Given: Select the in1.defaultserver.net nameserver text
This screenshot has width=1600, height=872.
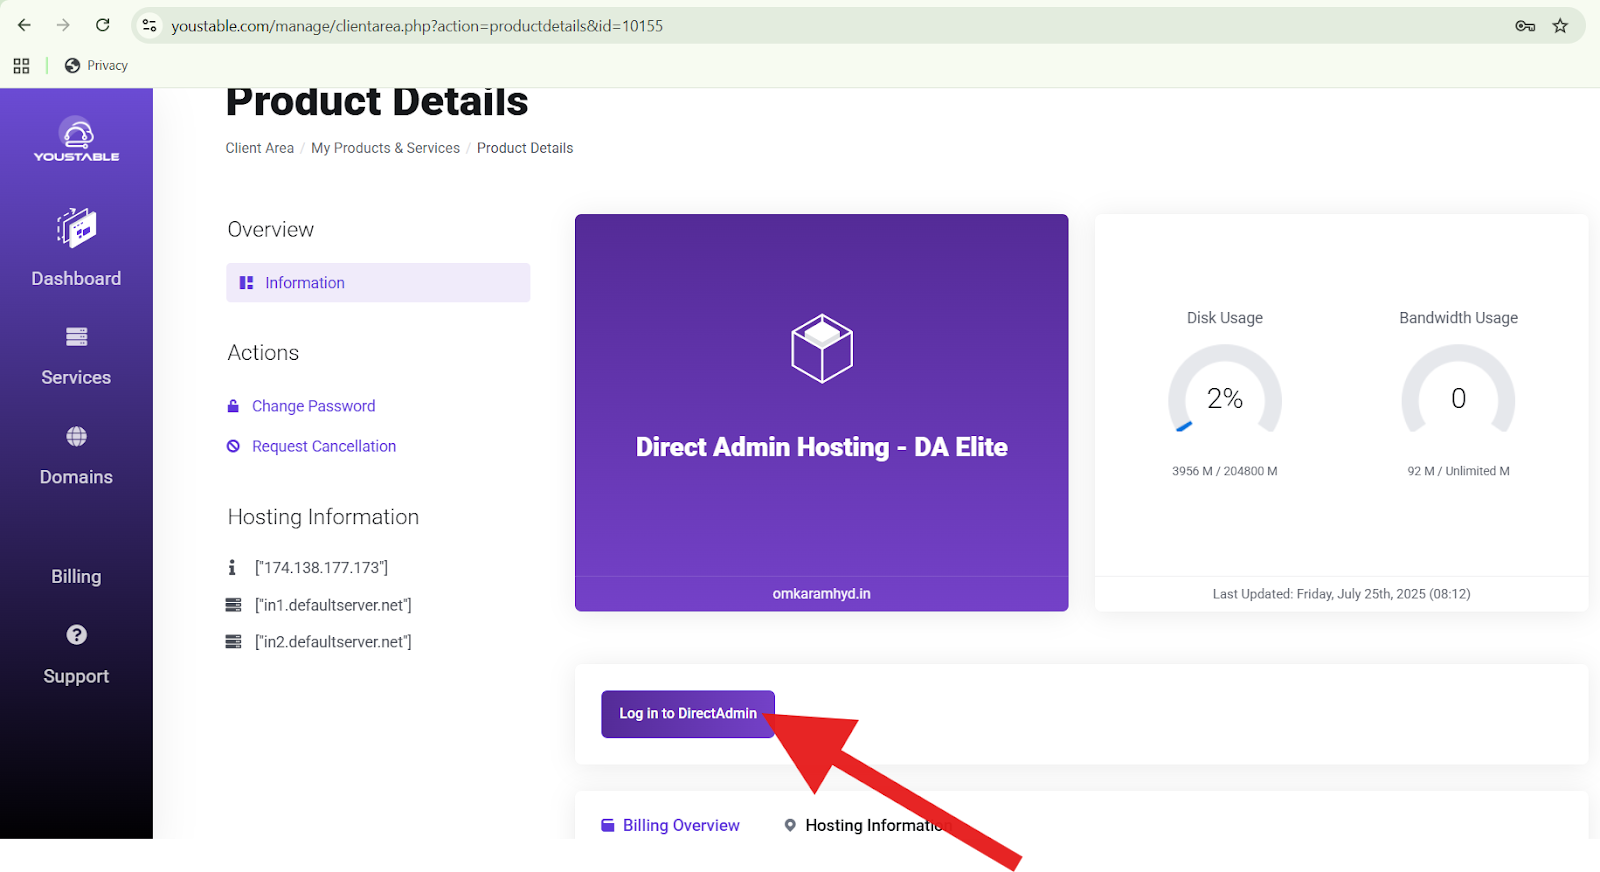Looking at the screenshot, I should (333, 605).
